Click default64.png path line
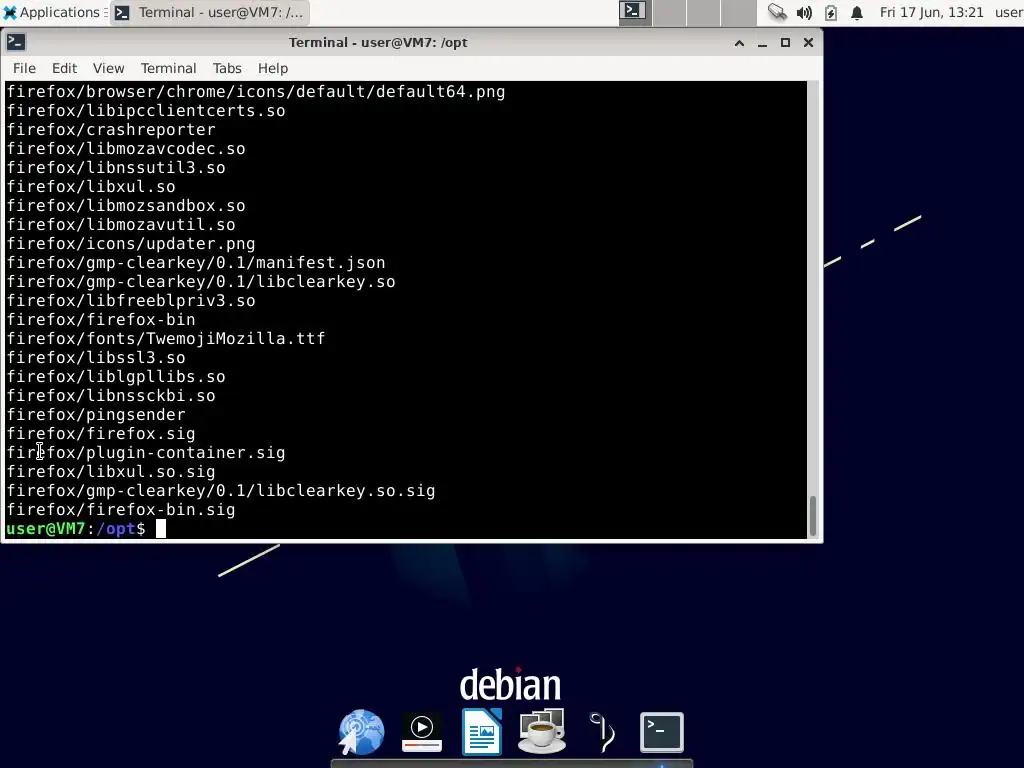 (256, 92)
